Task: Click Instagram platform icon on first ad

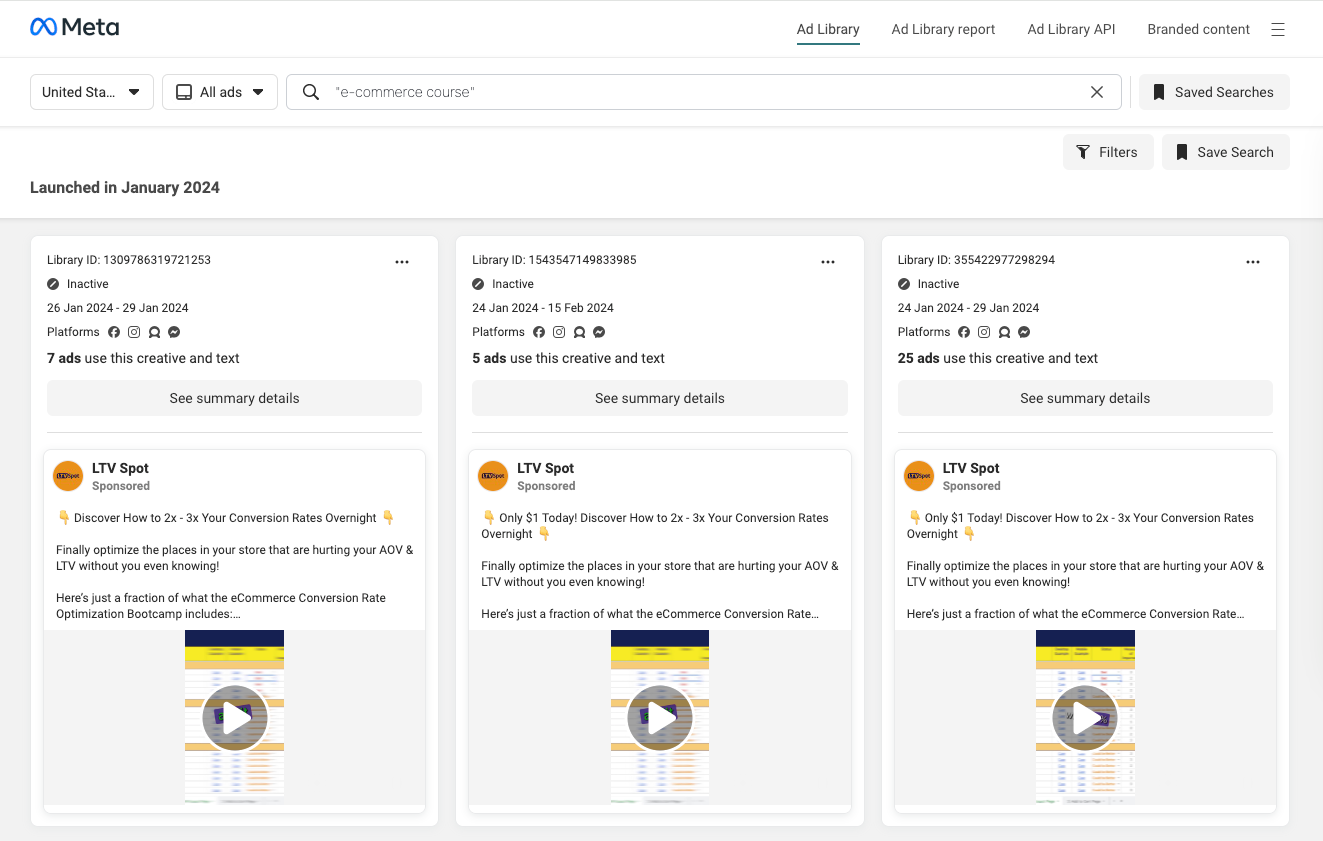Action: point(134,332)
